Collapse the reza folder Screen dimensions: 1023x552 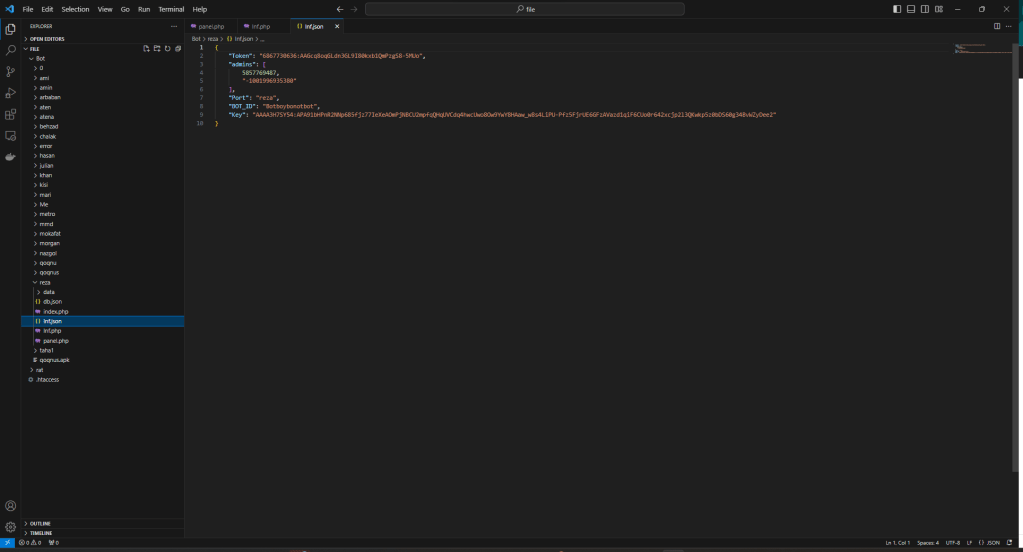click(x=45, y=282)
